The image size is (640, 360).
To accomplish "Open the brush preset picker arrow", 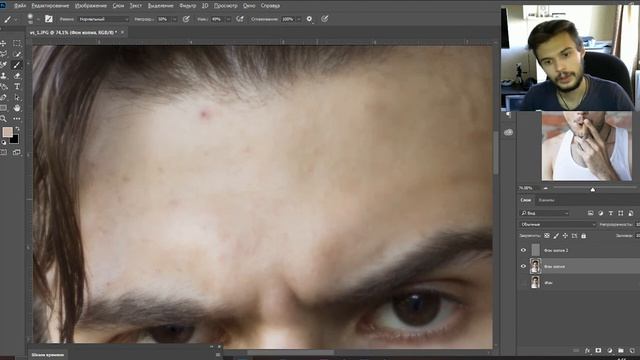I will point(37,19).
